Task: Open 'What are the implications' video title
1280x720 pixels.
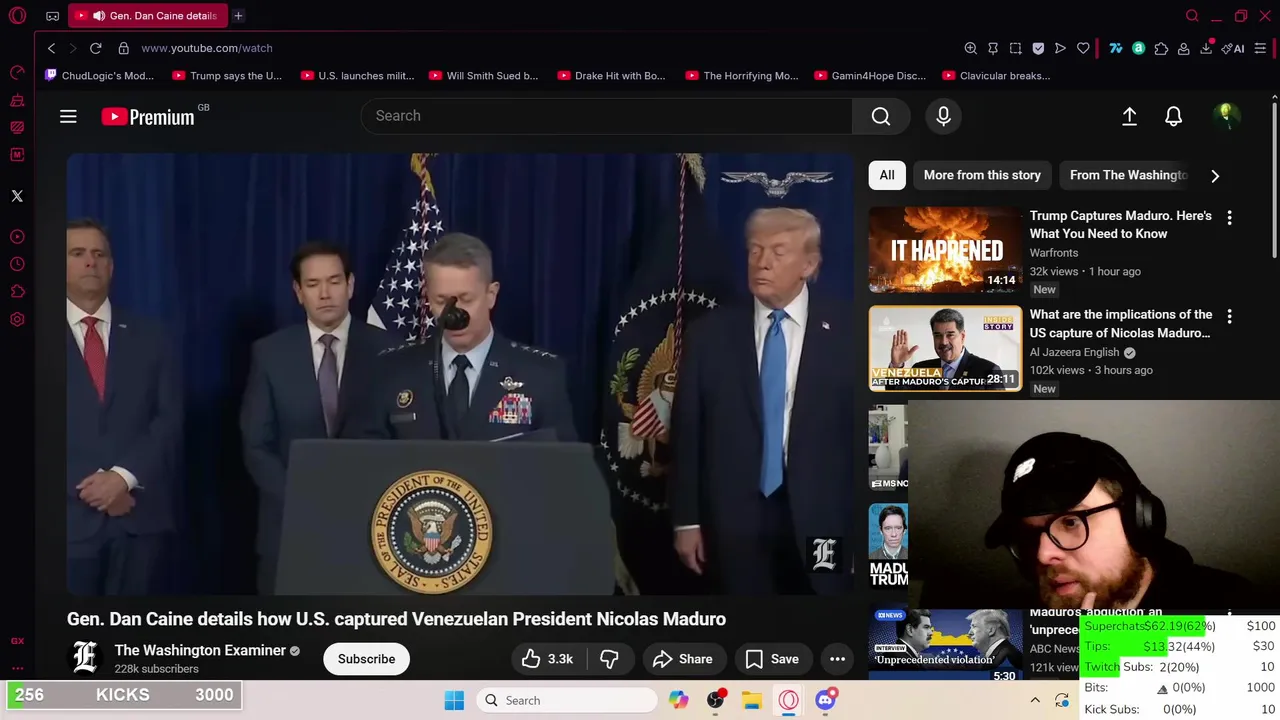Action: coord(1121,323)
